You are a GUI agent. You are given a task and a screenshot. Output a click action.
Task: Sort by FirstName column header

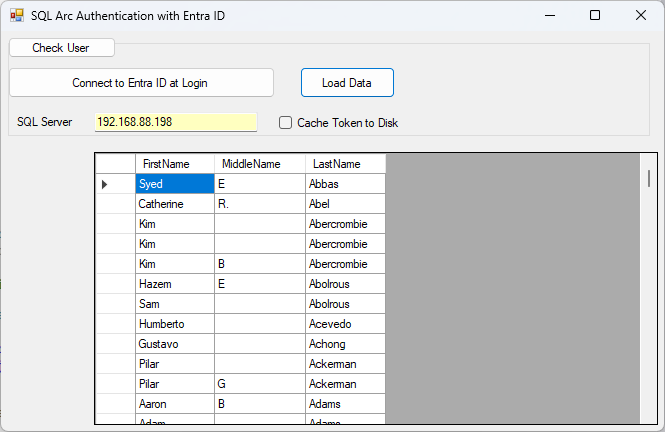(x=174, y=164)
